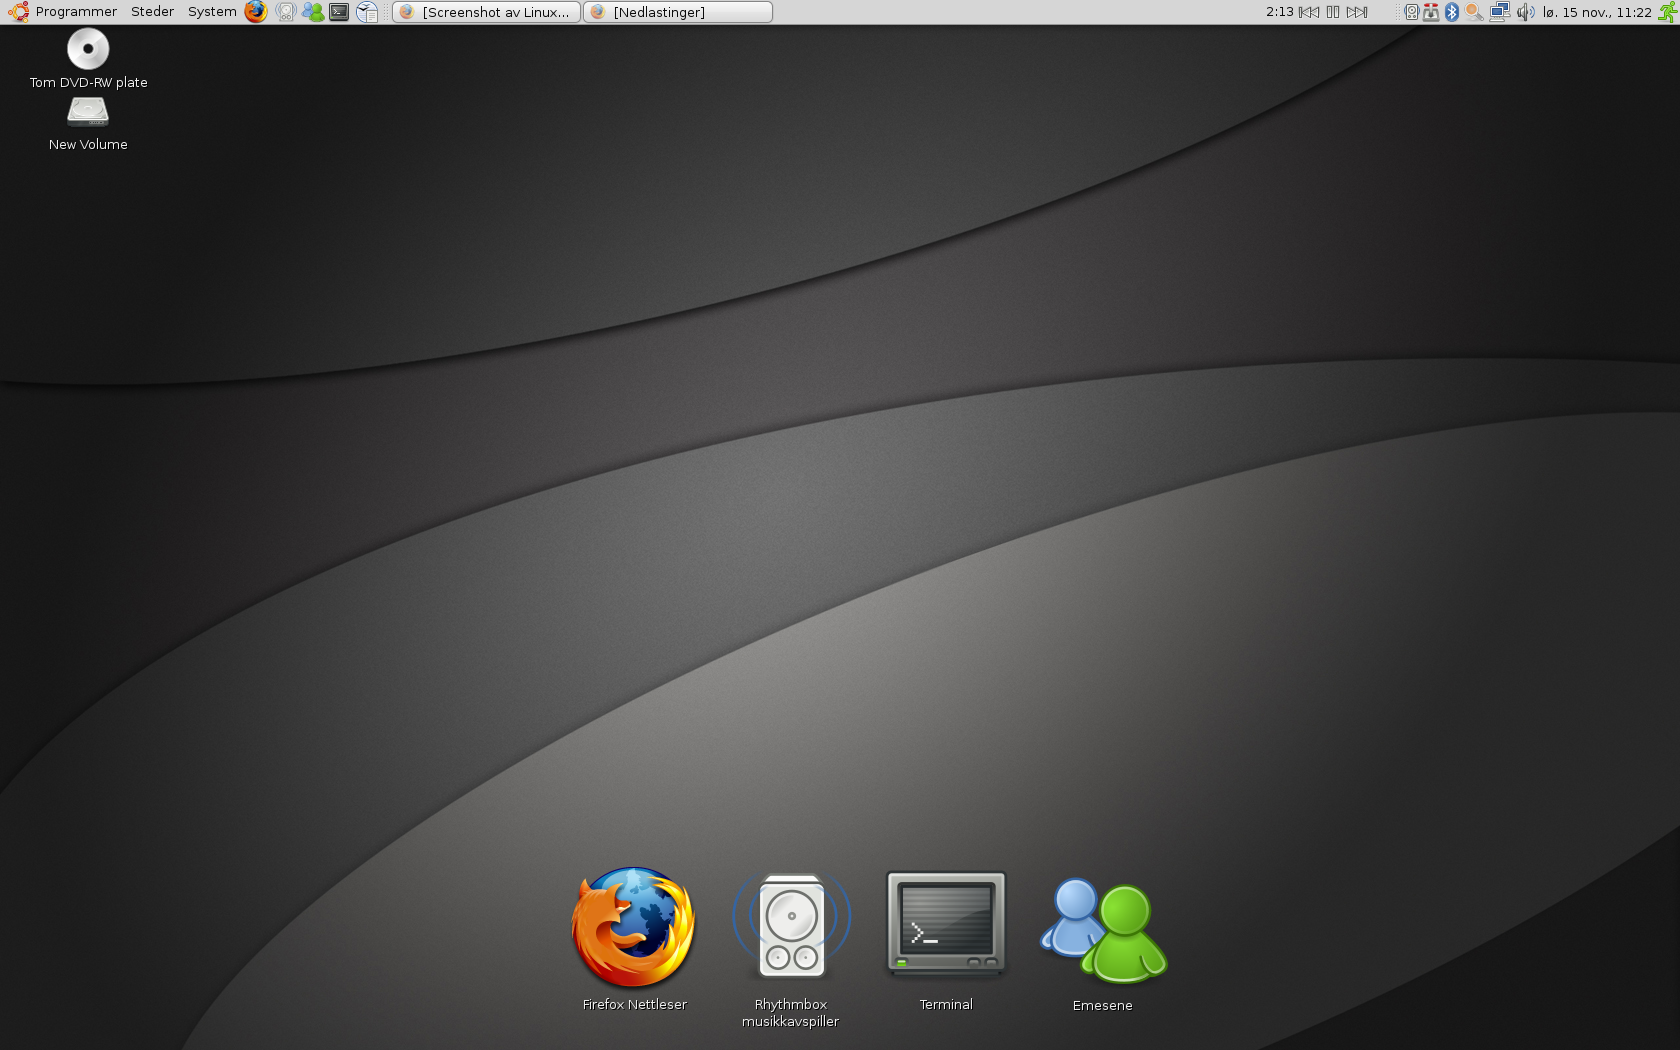Screen dimensions: 1680x1050
Task: Click the 'Terminal' label under desktop icon
Action: point(946,1004)
